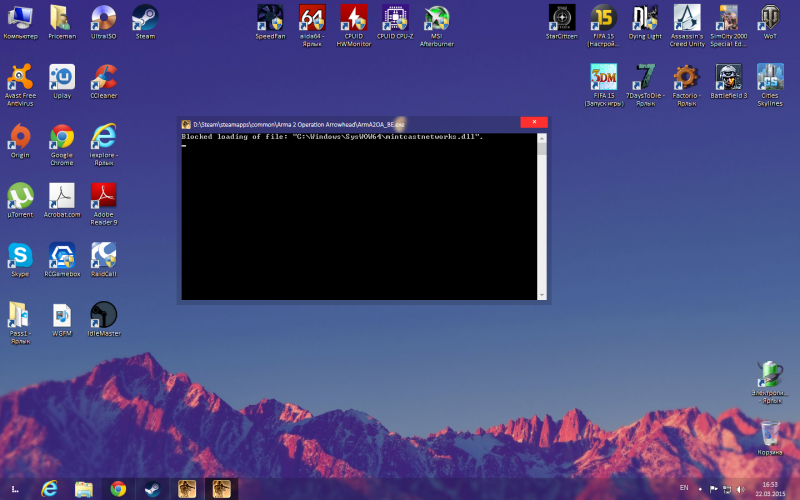Open the Steam desktop shortcut
This screenshot has width=800, height=500.
[145, 18]
